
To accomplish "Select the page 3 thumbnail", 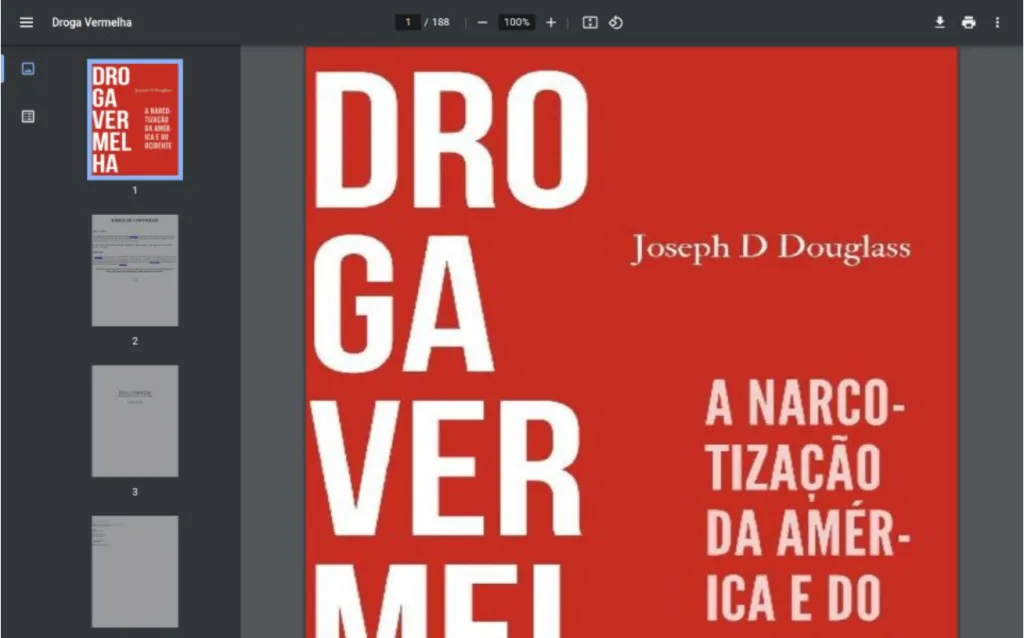I will click(x=134, y=421).
